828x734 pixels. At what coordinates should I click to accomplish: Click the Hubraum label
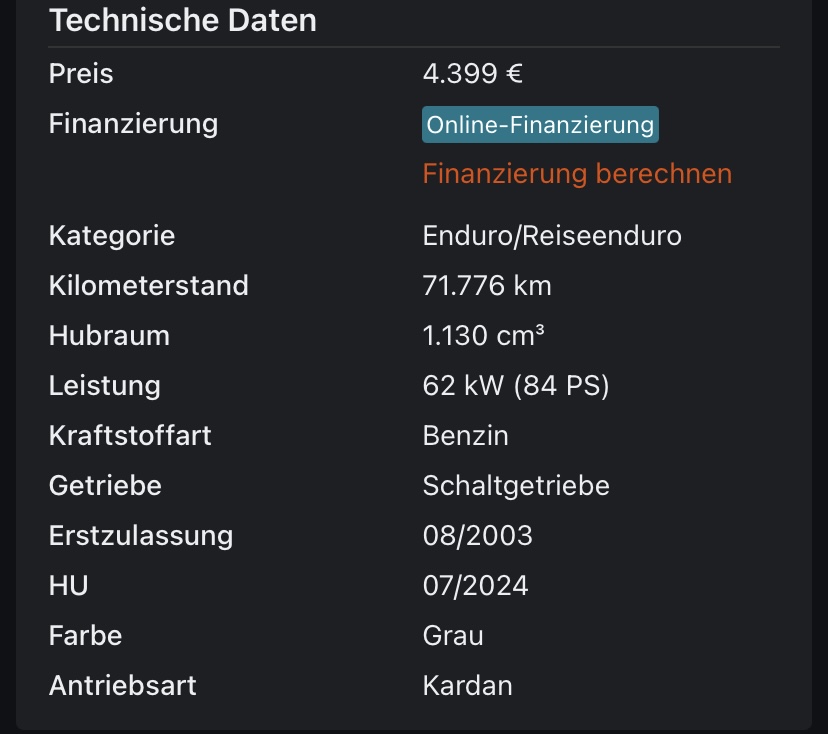pos(109,335)
